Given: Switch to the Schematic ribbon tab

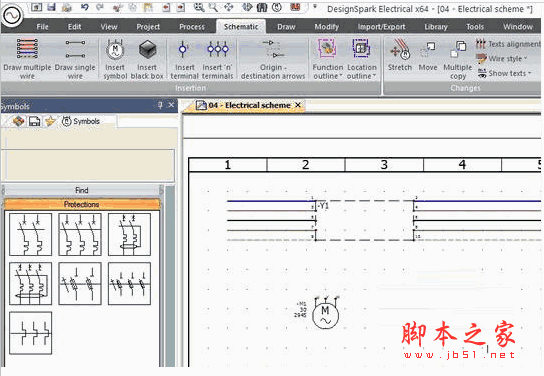Looking at the screenshot, I should [241, 27].
